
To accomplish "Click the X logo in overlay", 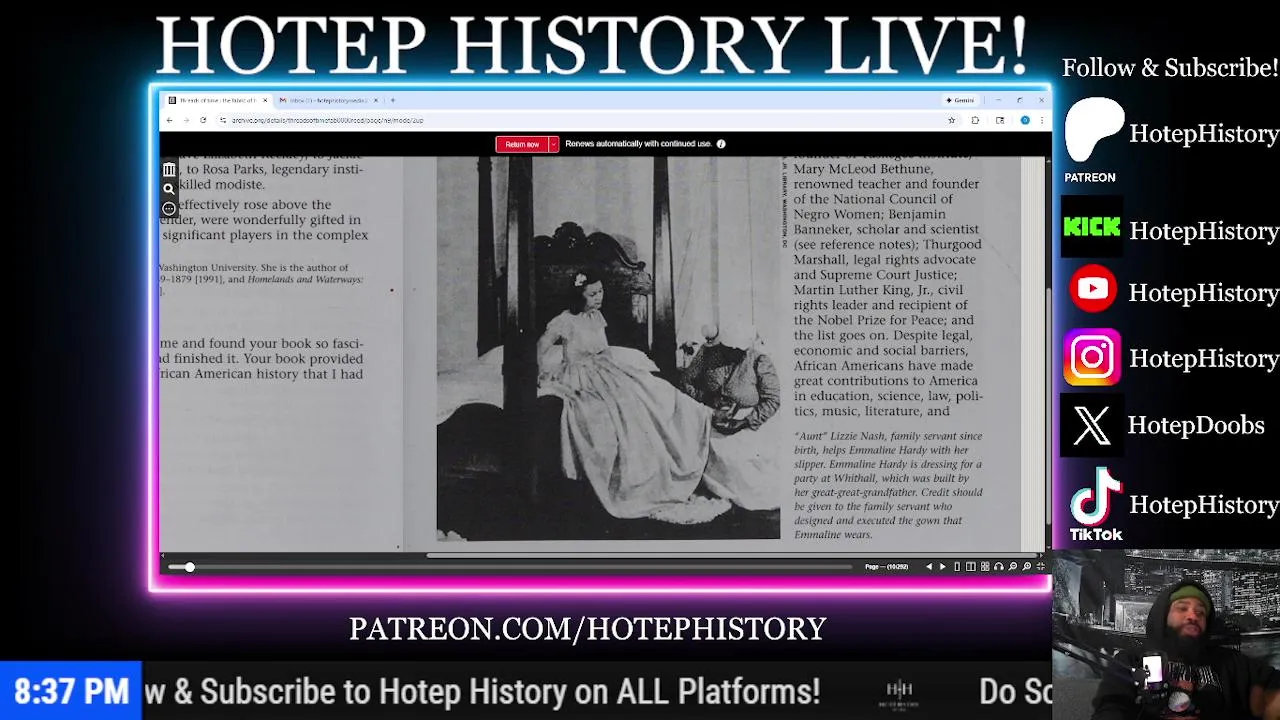I will (1091, 426).
